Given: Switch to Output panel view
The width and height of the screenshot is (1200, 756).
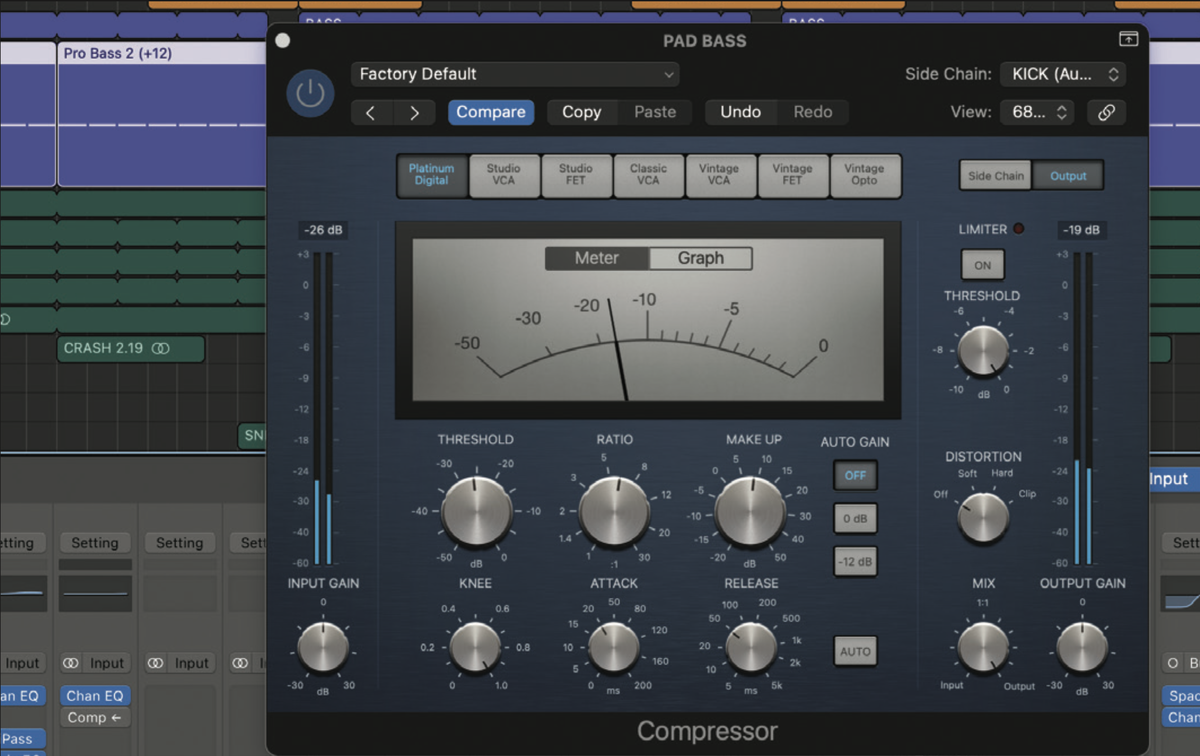Looking at the screenshot, I should (1068, 176).
